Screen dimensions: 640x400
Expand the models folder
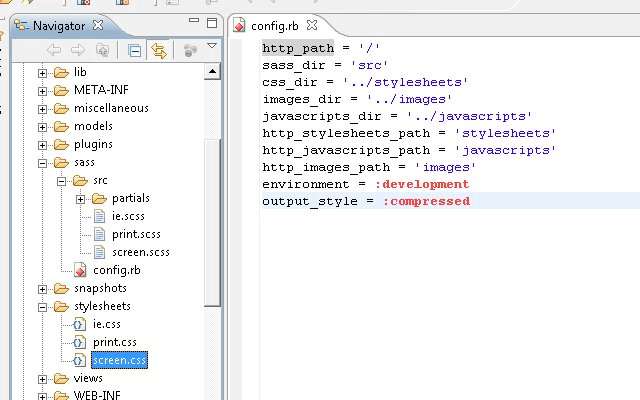(42, 127)
